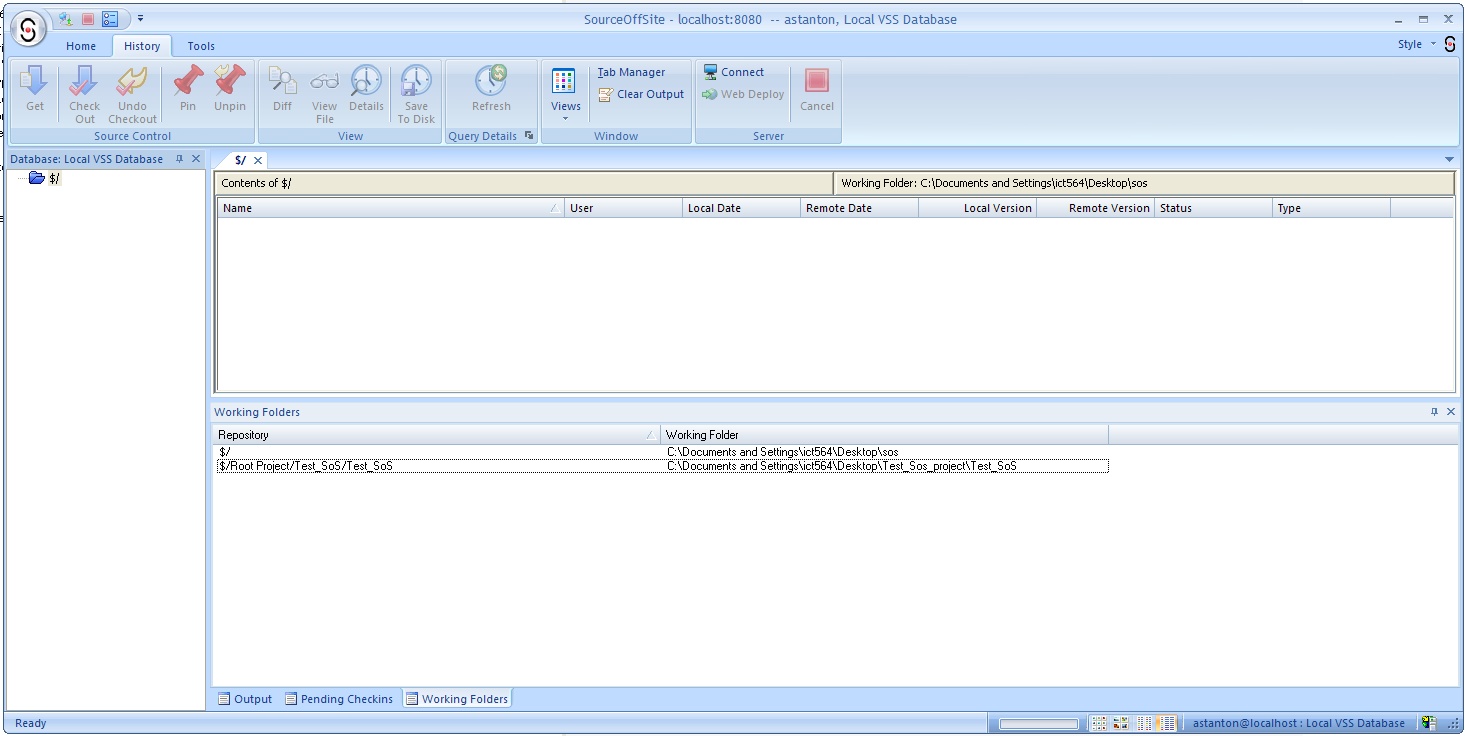The image size is (1465, 736).
Task: Open the quick access toolbar customize arrow
Action: point(141,19)
